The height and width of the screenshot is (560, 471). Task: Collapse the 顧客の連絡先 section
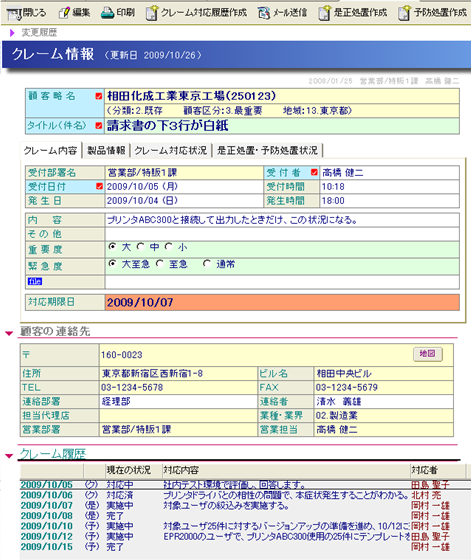pyautogui.click(x=9, y=333)
